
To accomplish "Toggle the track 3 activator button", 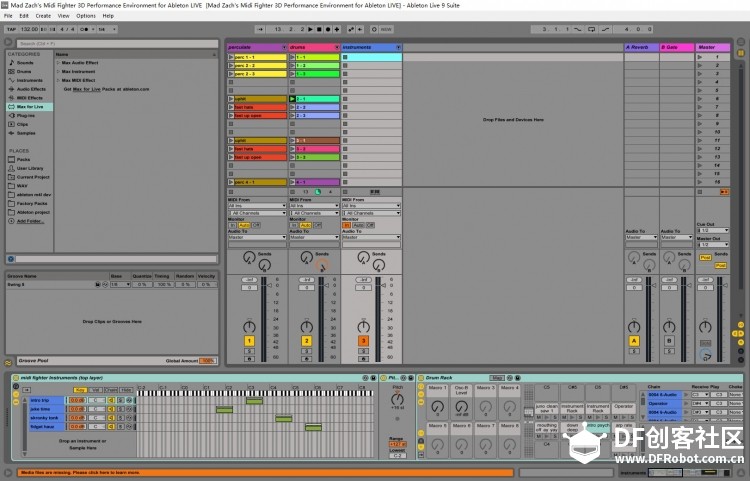I will (364, 341).
